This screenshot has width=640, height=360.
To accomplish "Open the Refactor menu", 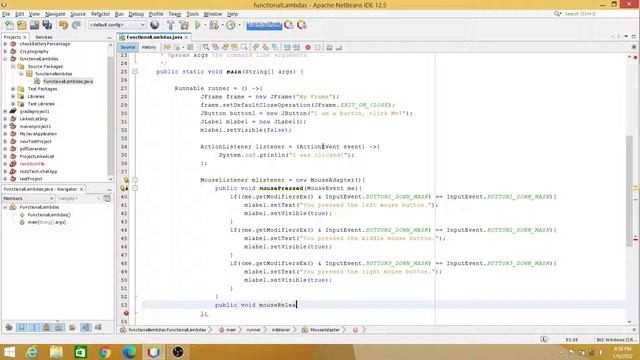I will tap(100, 14).
